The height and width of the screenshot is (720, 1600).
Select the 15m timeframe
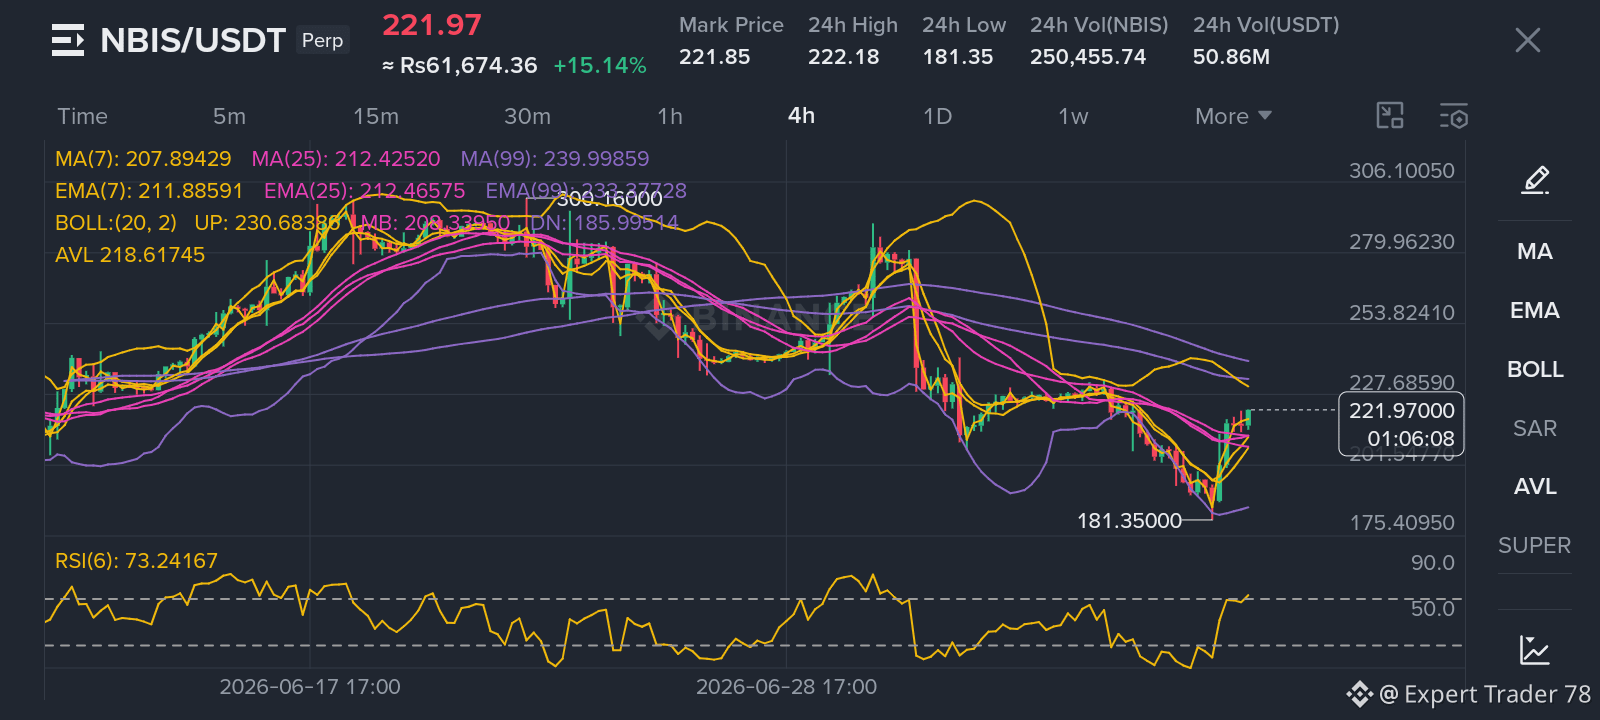click(376, 116)
